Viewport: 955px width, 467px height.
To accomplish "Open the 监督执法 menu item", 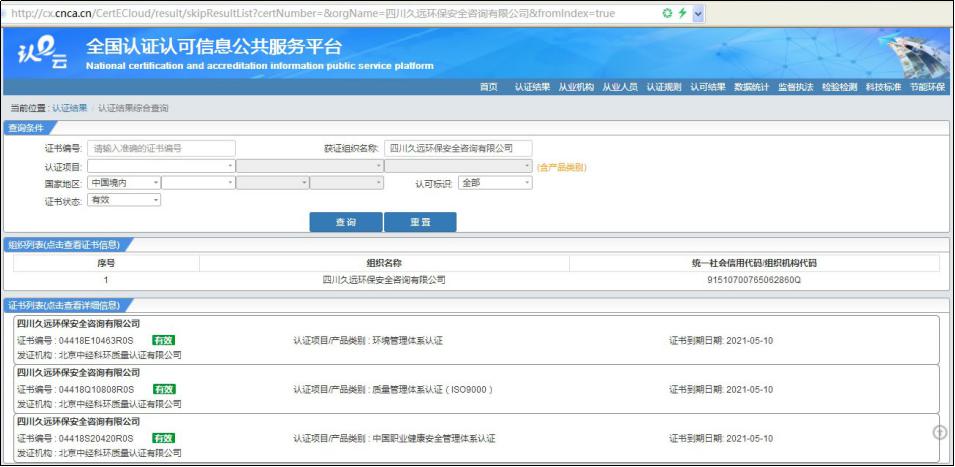I will [x=795, y=87].
